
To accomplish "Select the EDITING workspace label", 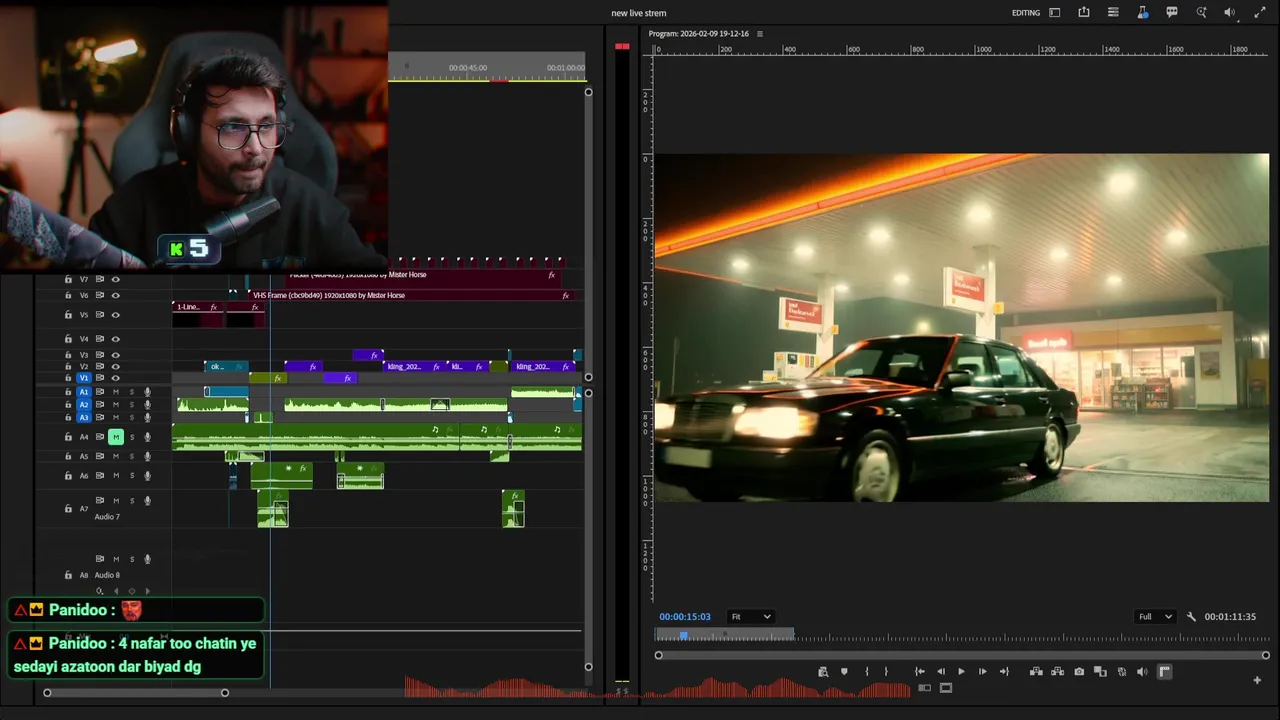I will tap(1026, 13).
